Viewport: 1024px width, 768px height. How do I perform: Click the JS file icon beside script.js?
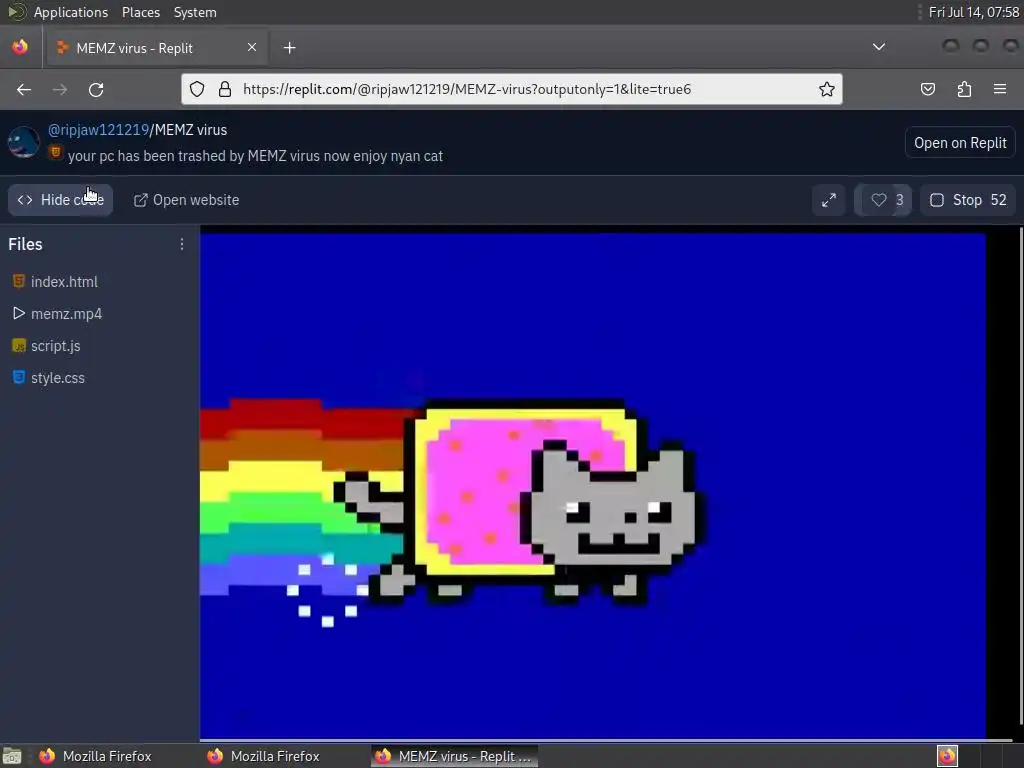click(x=19, y=345)
